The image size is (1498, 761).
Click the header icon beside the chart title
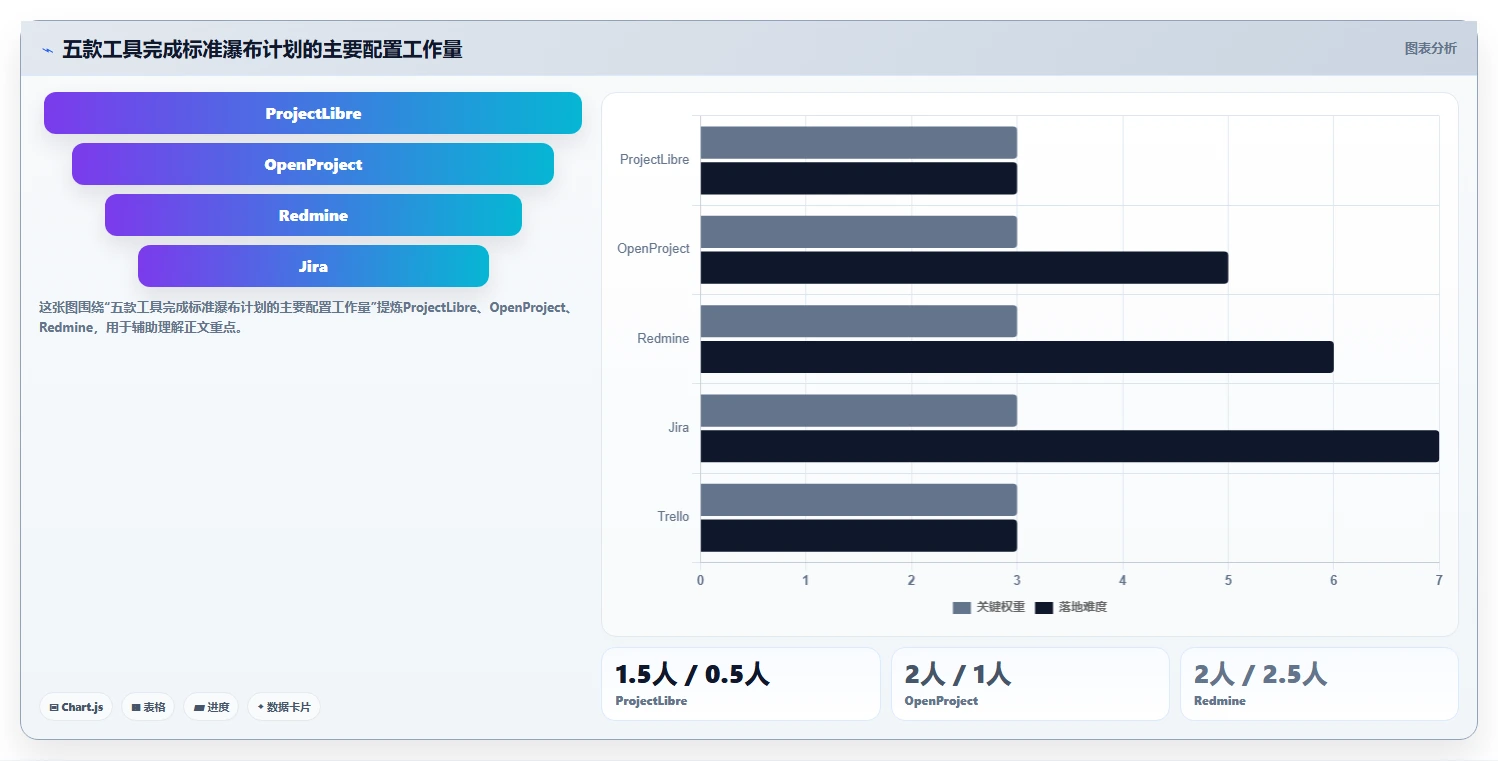coord(47,50)
